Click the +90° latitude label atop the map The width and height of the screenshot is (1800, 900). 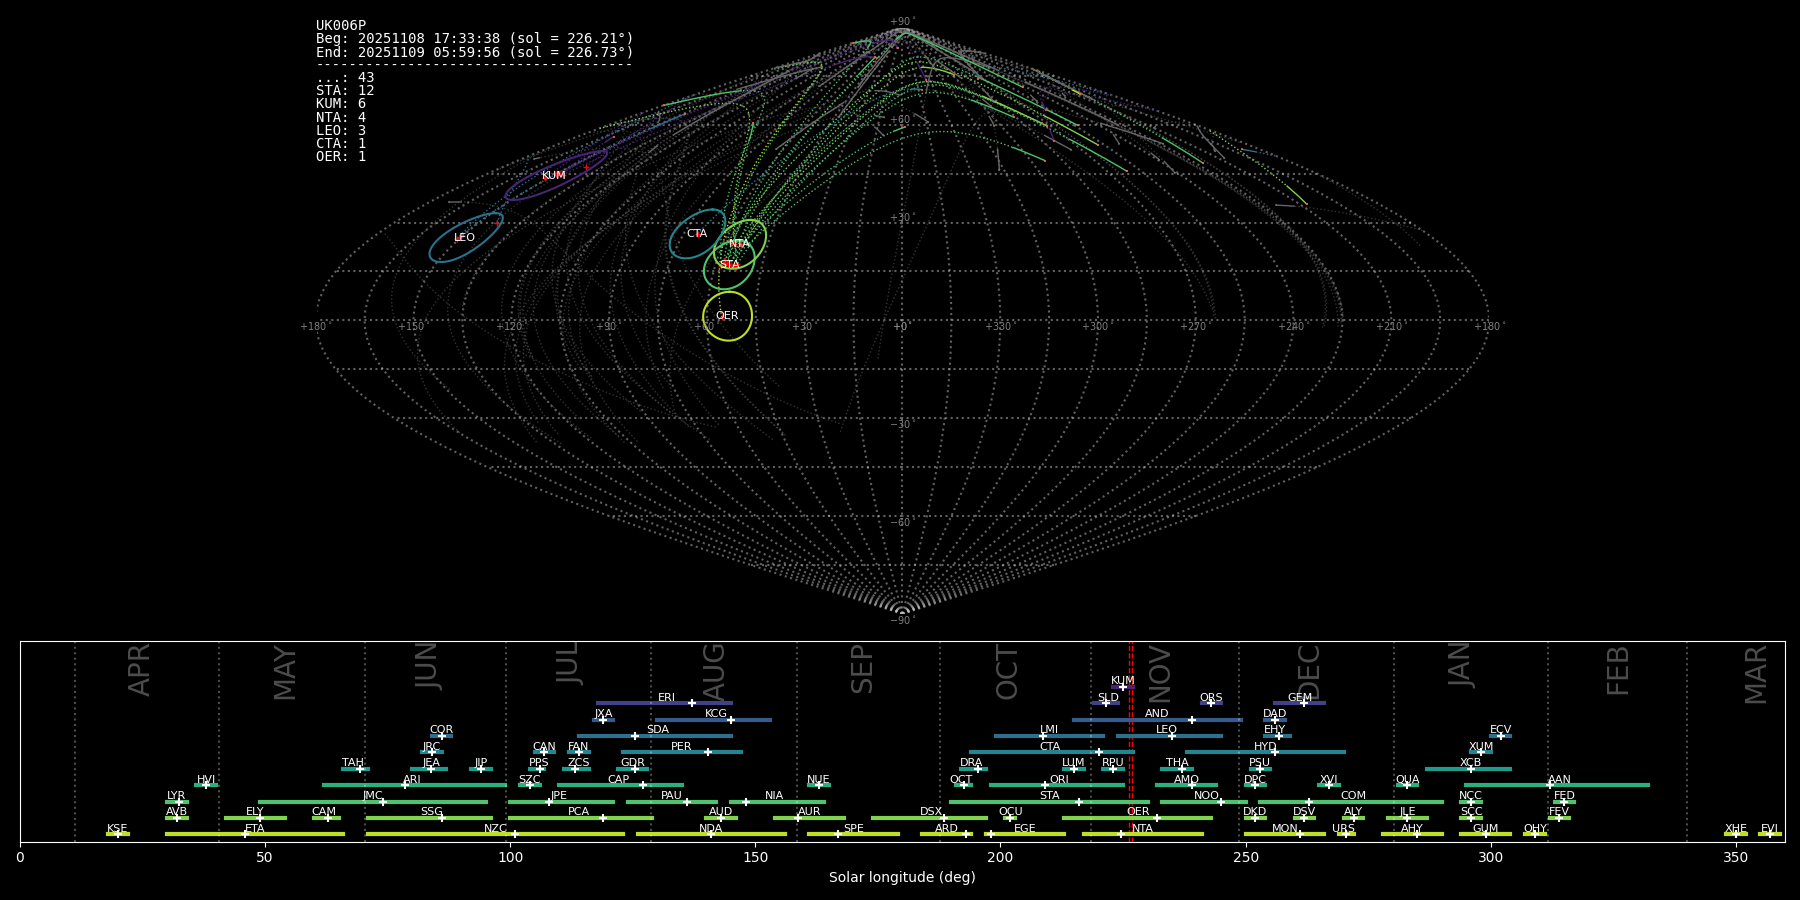[901, 21]
